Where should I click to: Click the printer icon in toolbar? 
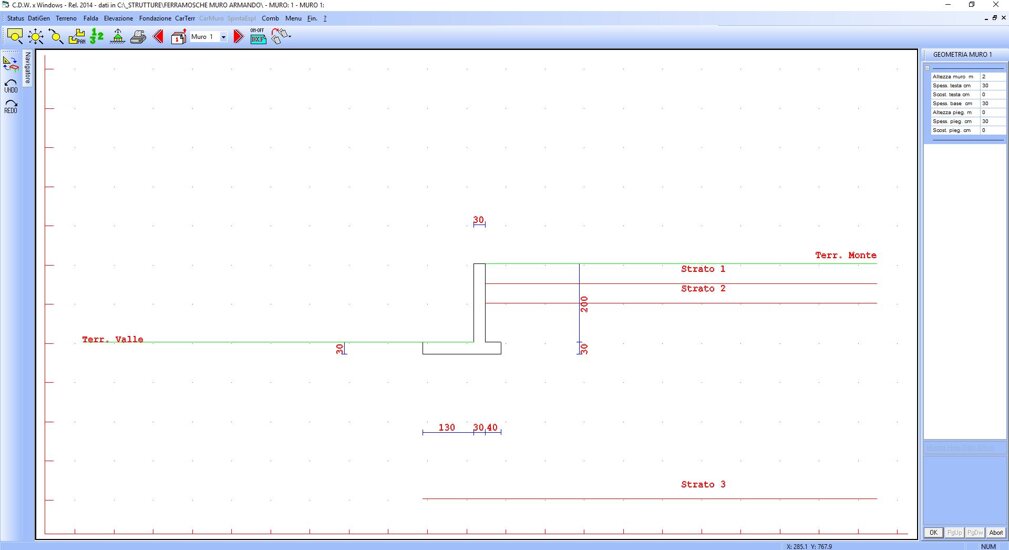tap(138, 36)
